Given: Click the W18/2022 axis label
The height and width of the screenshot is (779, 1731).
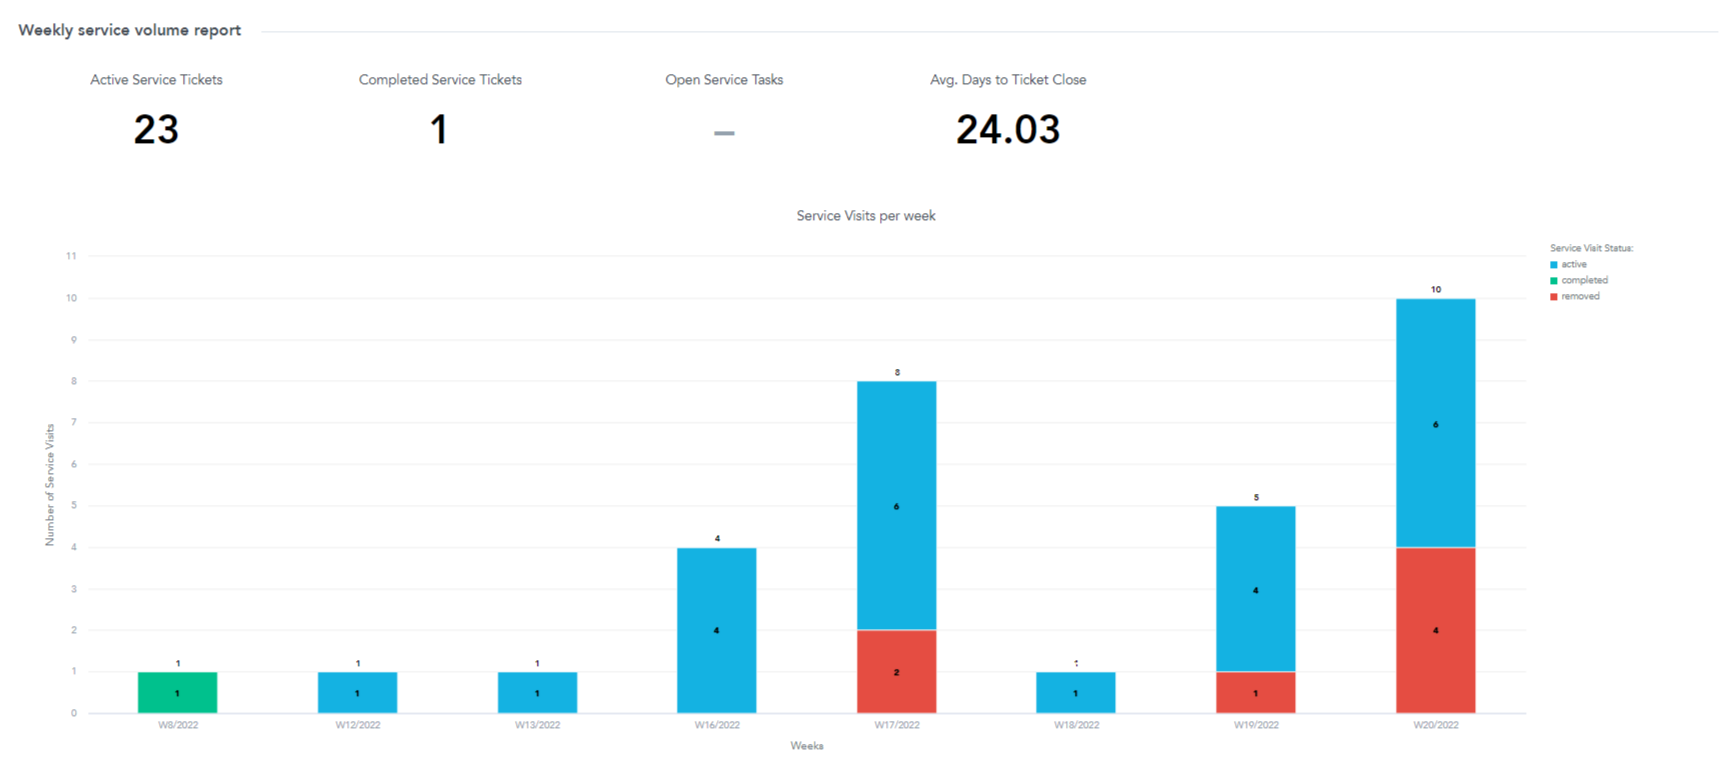Looking at the screenshot, I should click(1076, 725).
